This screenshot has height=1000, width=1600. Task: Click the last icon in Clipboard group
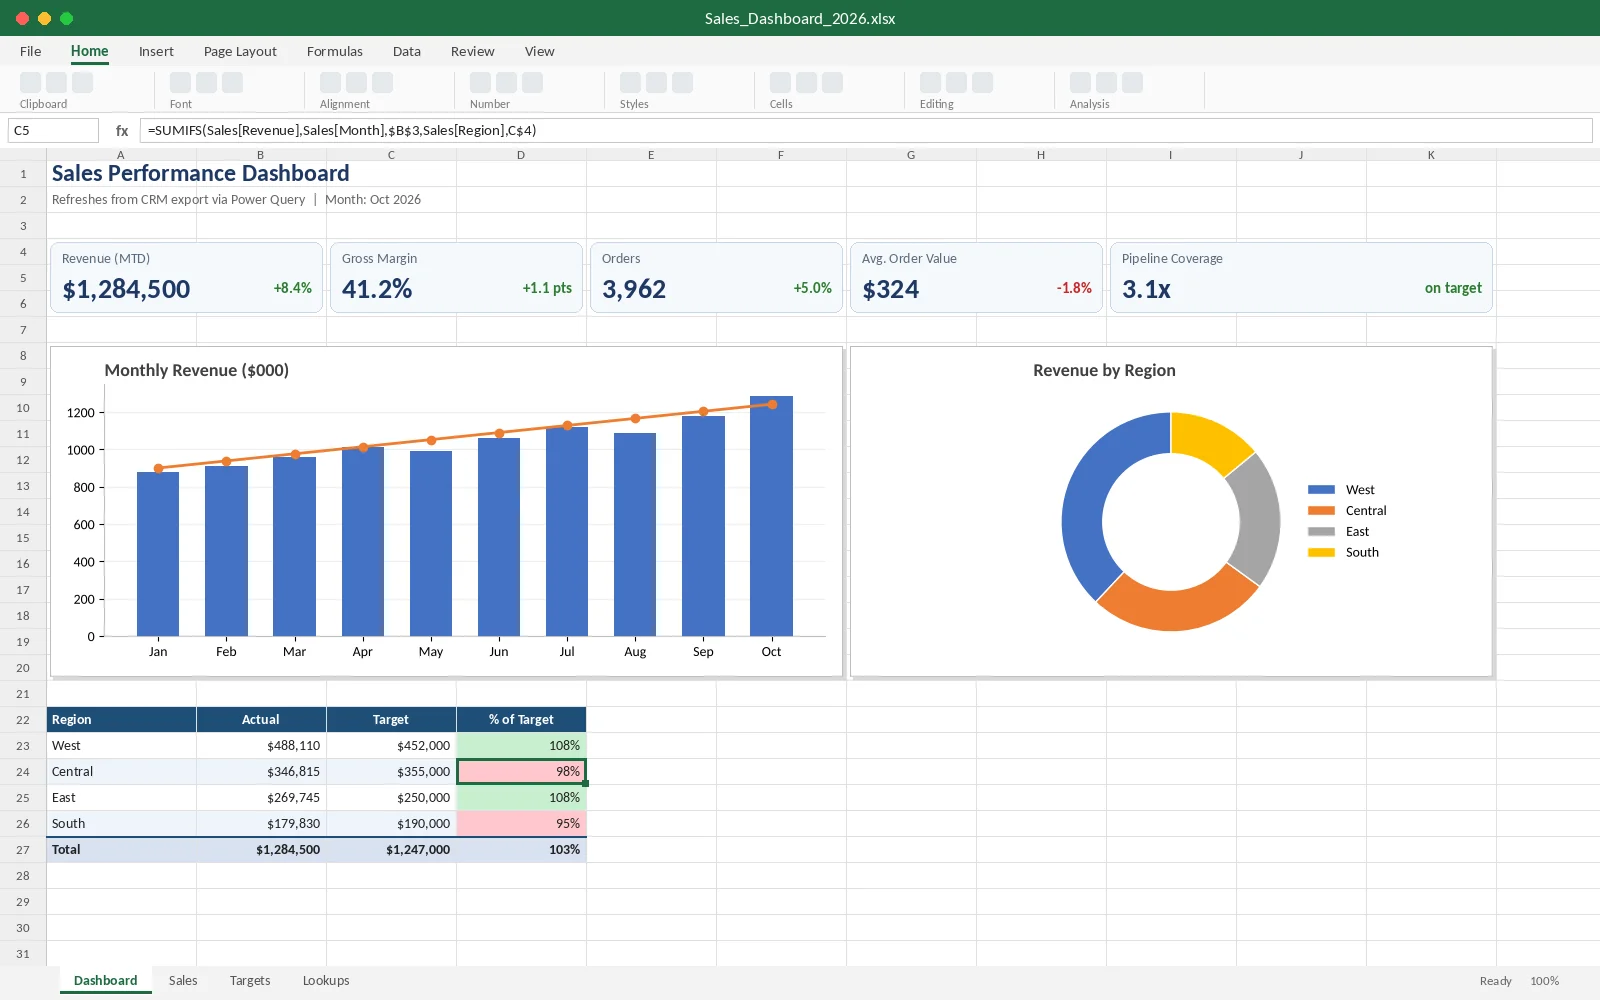point(83,83)
